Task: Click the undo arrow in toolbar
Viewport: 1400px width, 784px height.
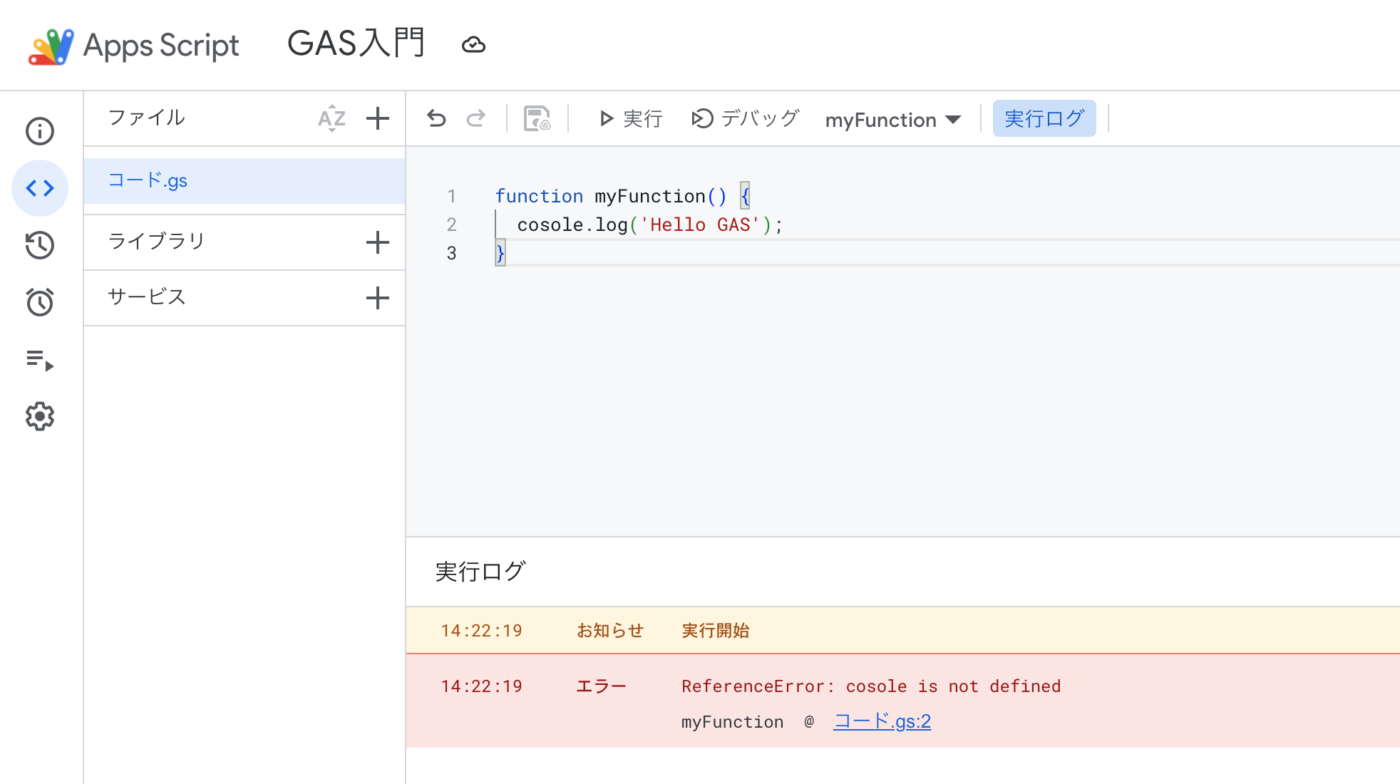Action: point(436,119)
